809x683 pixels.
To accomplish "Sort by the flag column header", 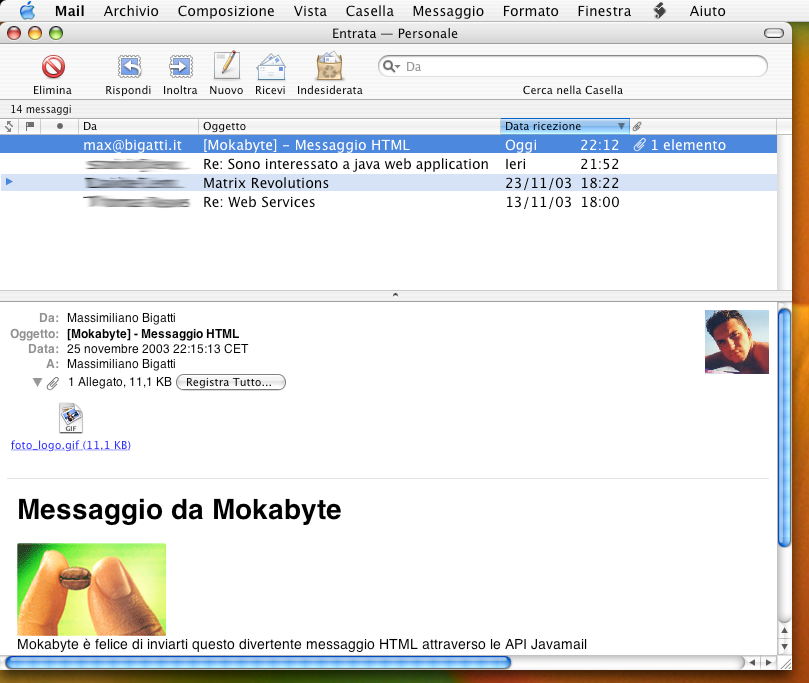I will tap(30, 126).
